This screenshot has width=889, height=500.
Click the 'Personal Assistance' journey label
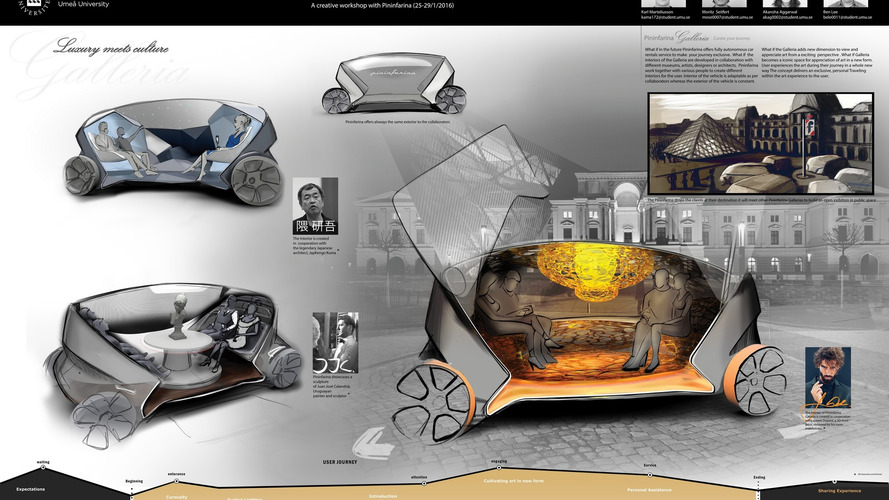tap(649, 490)
